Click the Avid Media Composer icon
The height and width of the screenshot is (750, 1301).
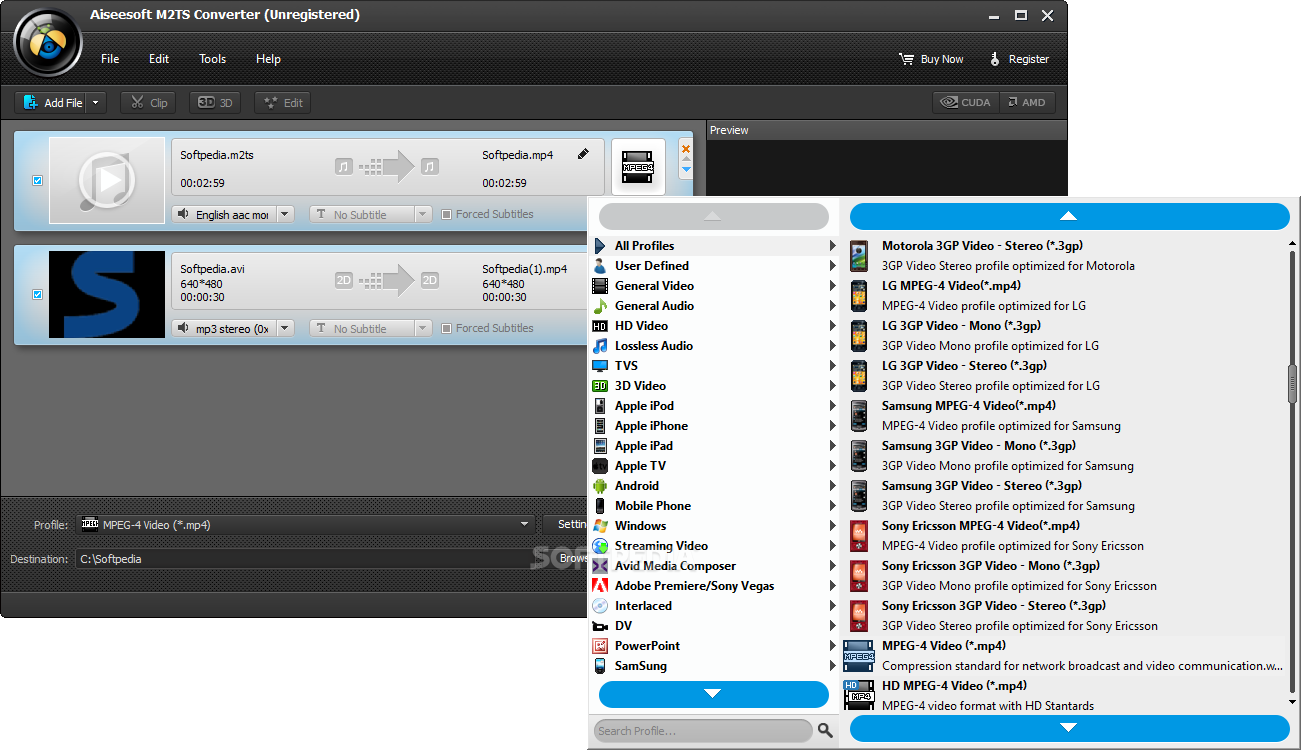600,566
